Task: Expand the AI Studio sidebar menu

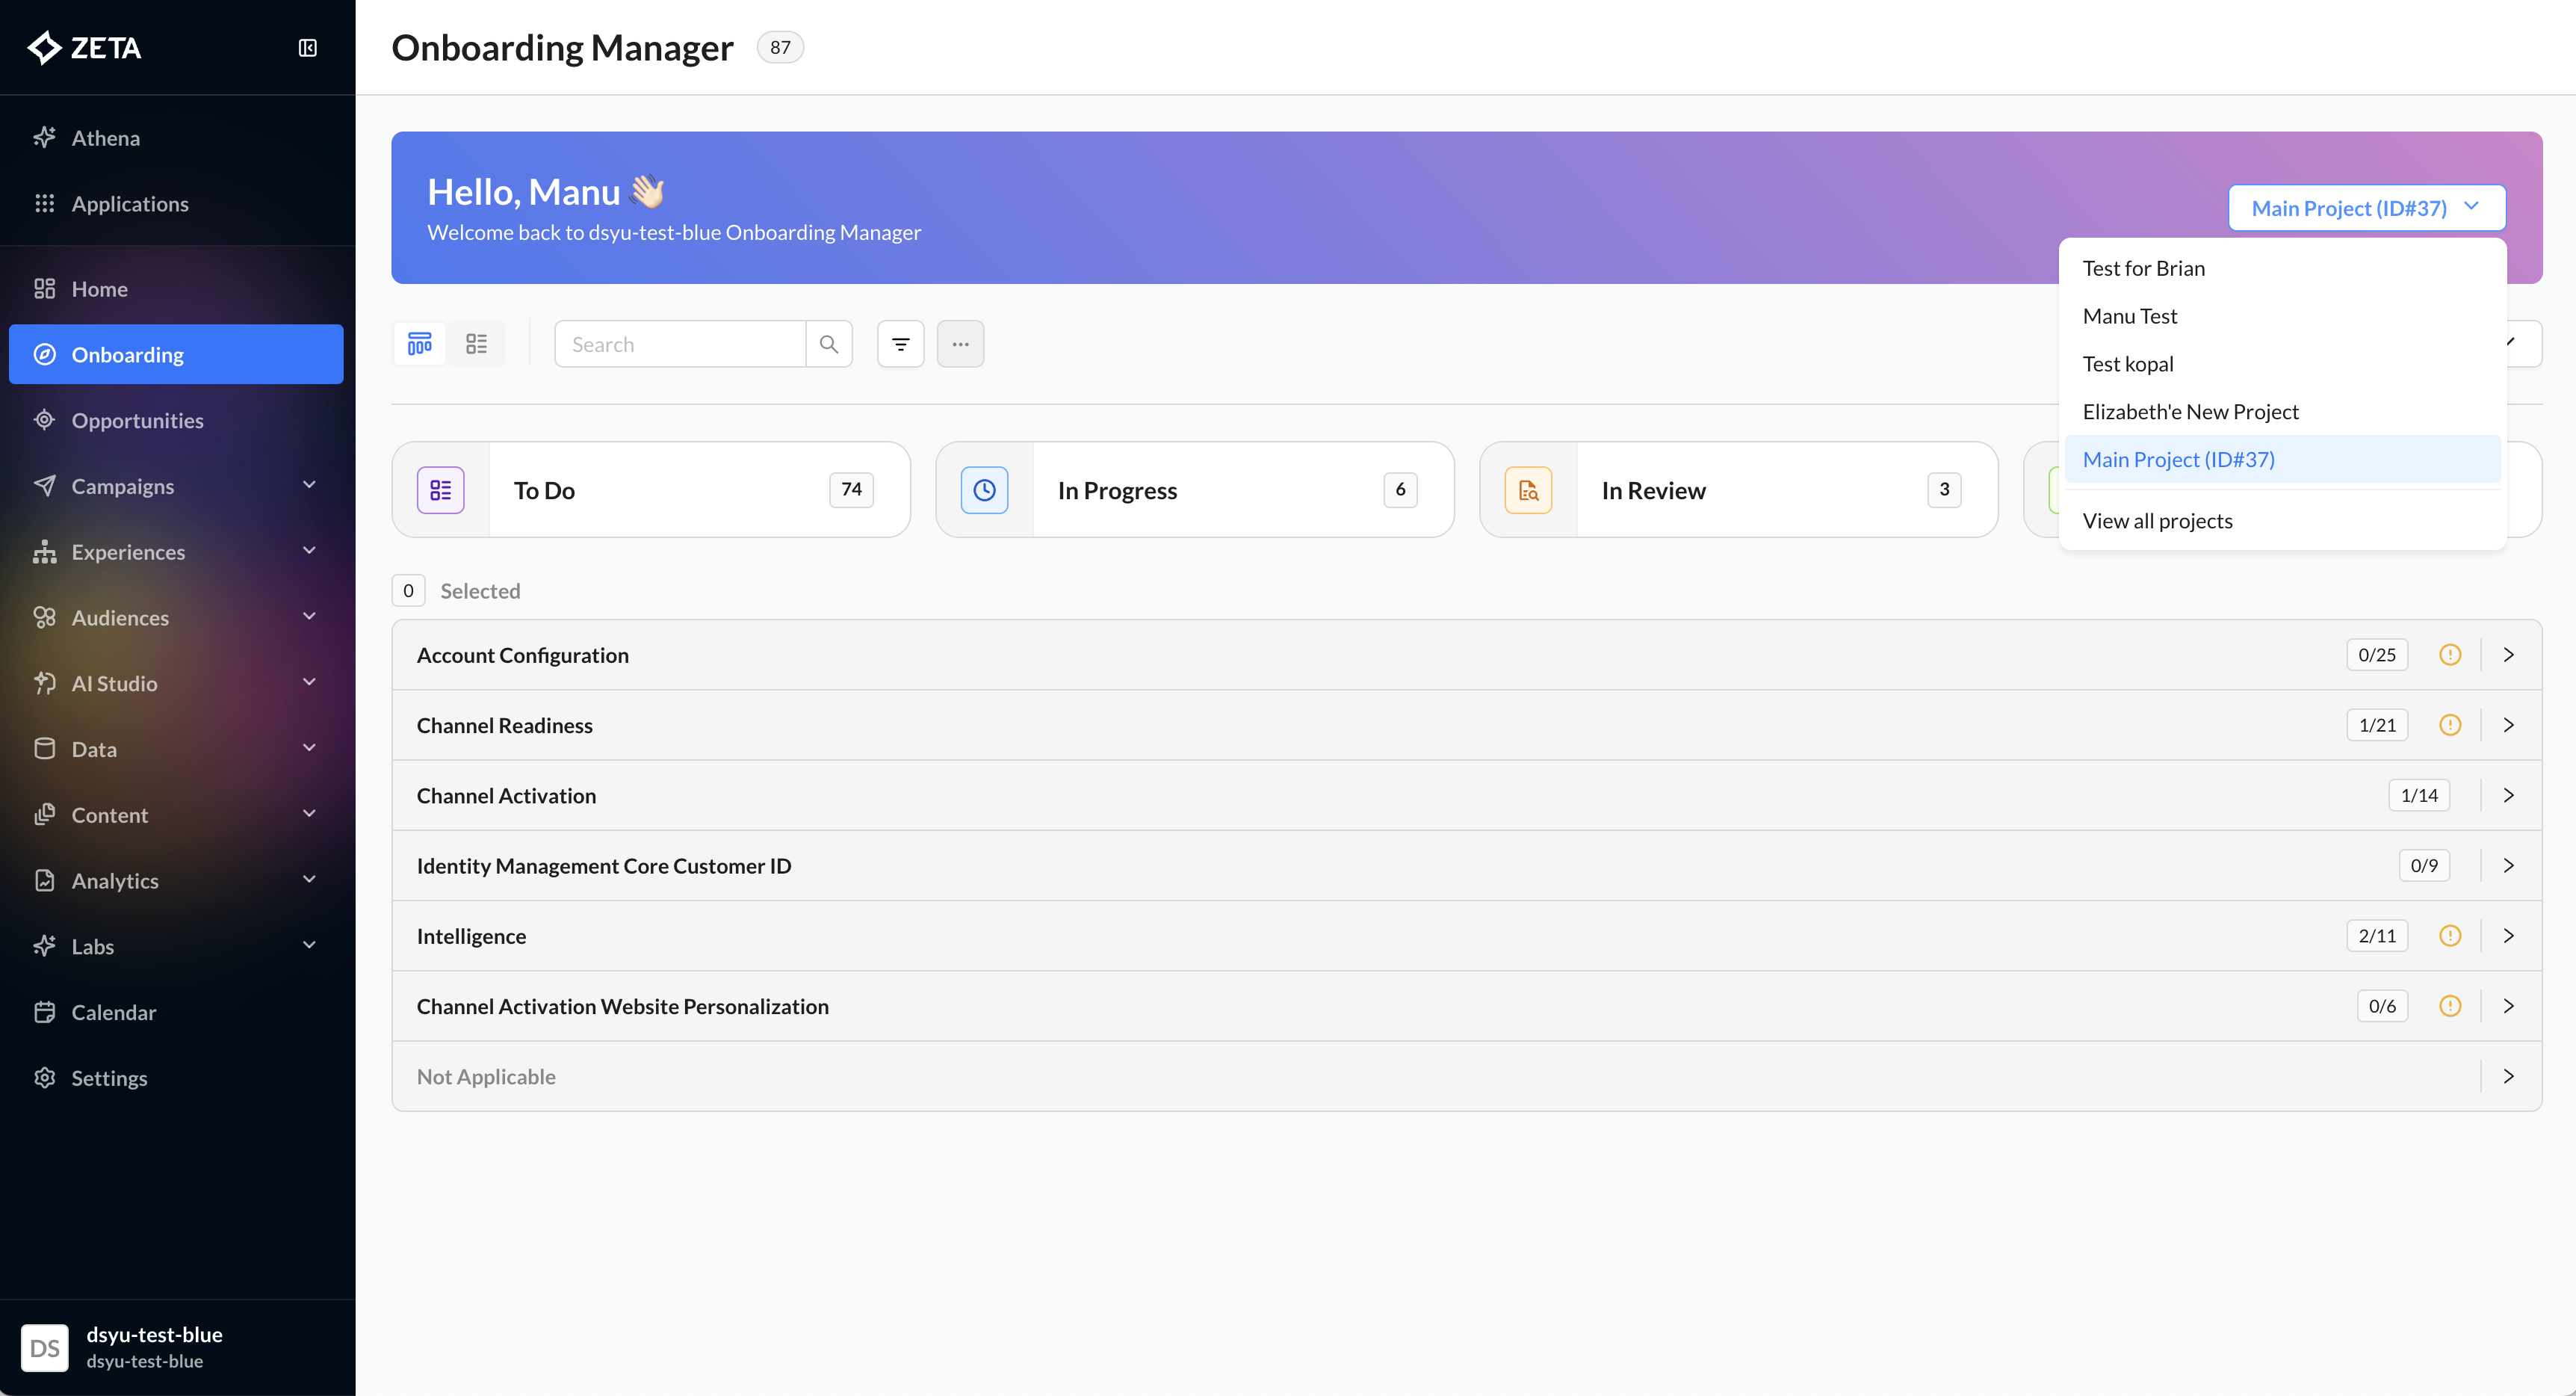Action: point(309,683)
